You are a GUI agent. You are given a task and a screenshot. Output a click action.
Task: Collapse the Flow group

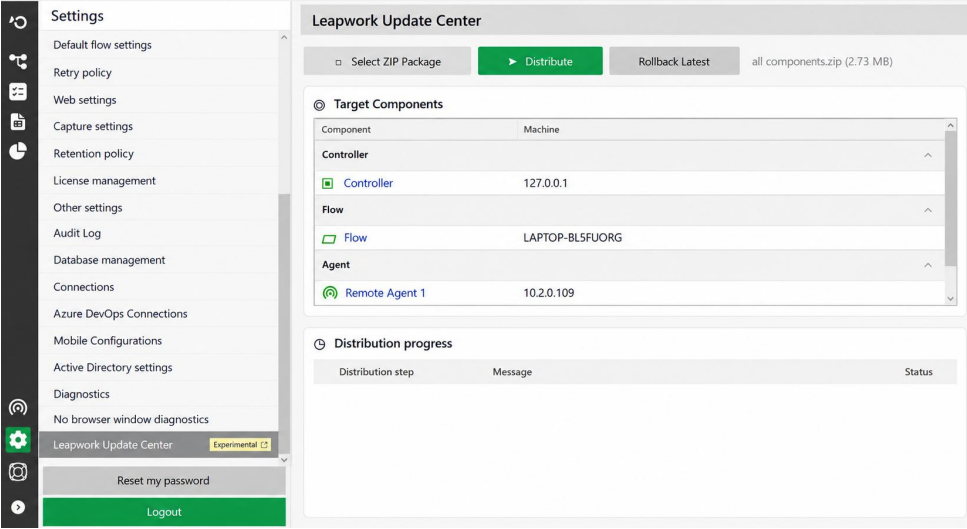coord(928,210)
